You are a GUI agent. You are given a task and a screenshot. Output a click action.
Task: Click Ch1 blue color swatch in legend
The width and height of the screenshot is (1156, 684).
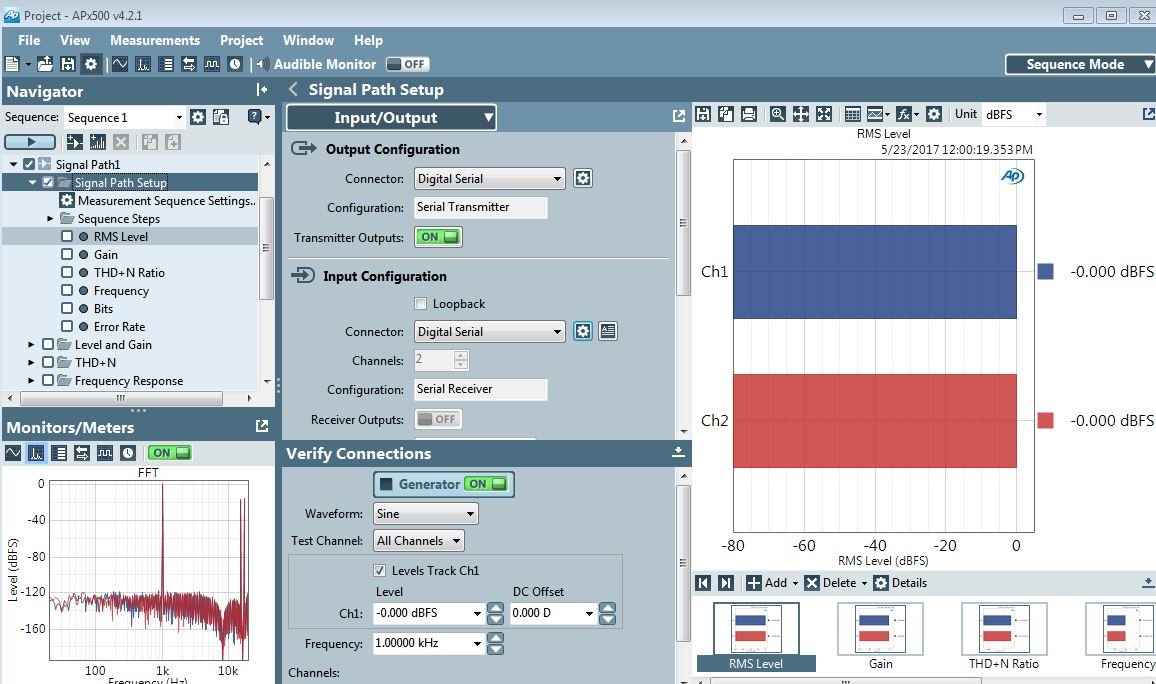(x=1045, y=271)
